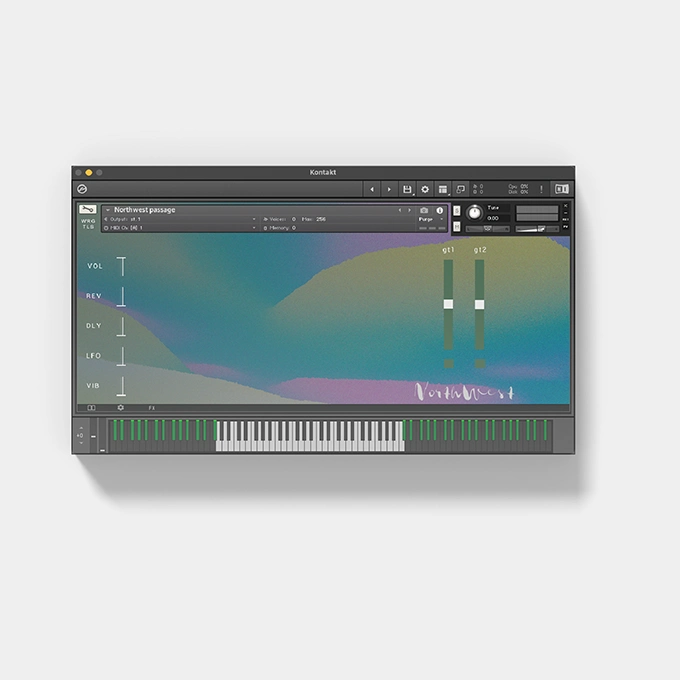Open the FX tab in the instrument footer
Screen dimensions: 680x680
coord(152,408)
